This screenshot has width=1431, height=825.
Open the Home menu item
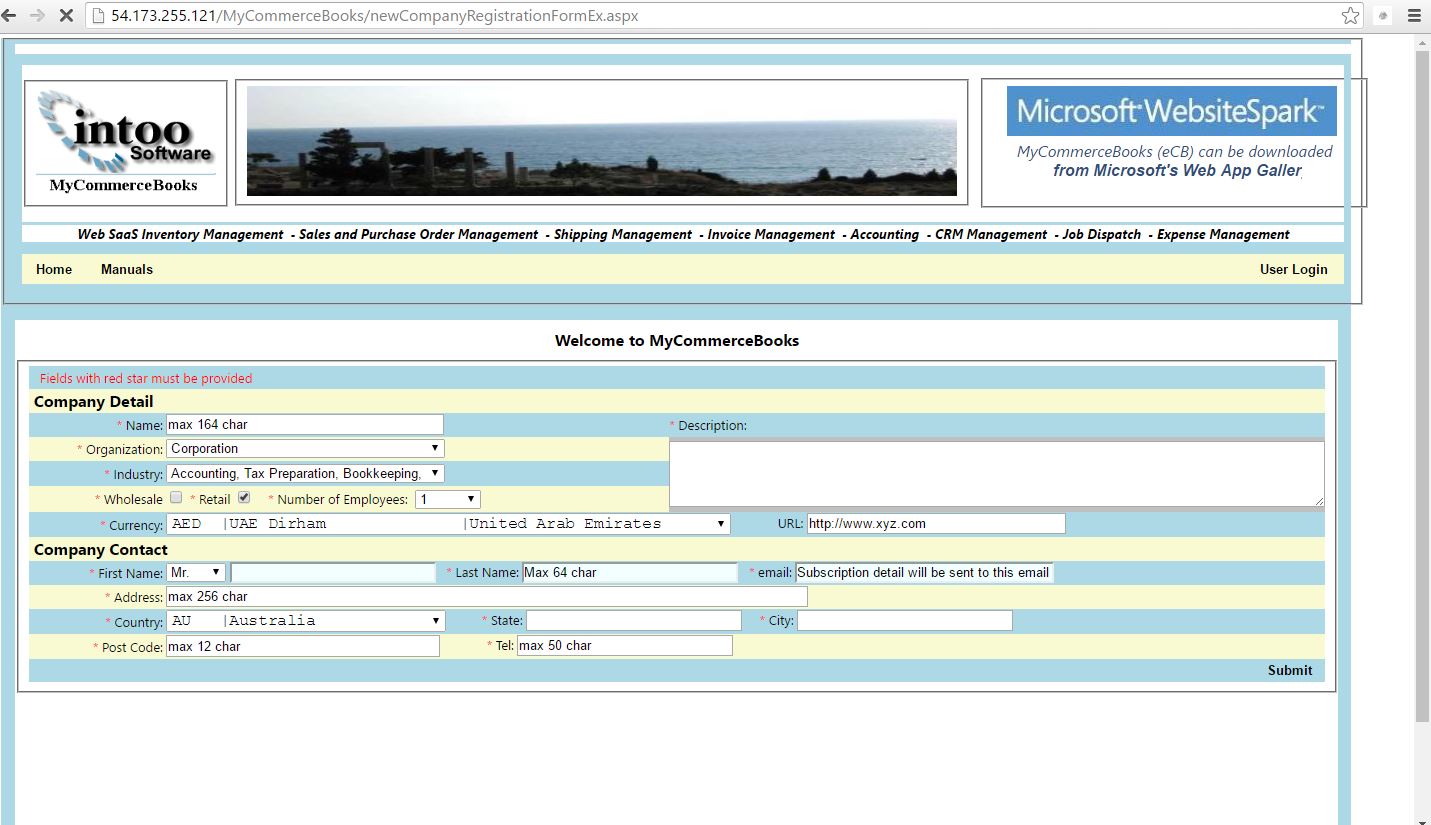point(54,269)
